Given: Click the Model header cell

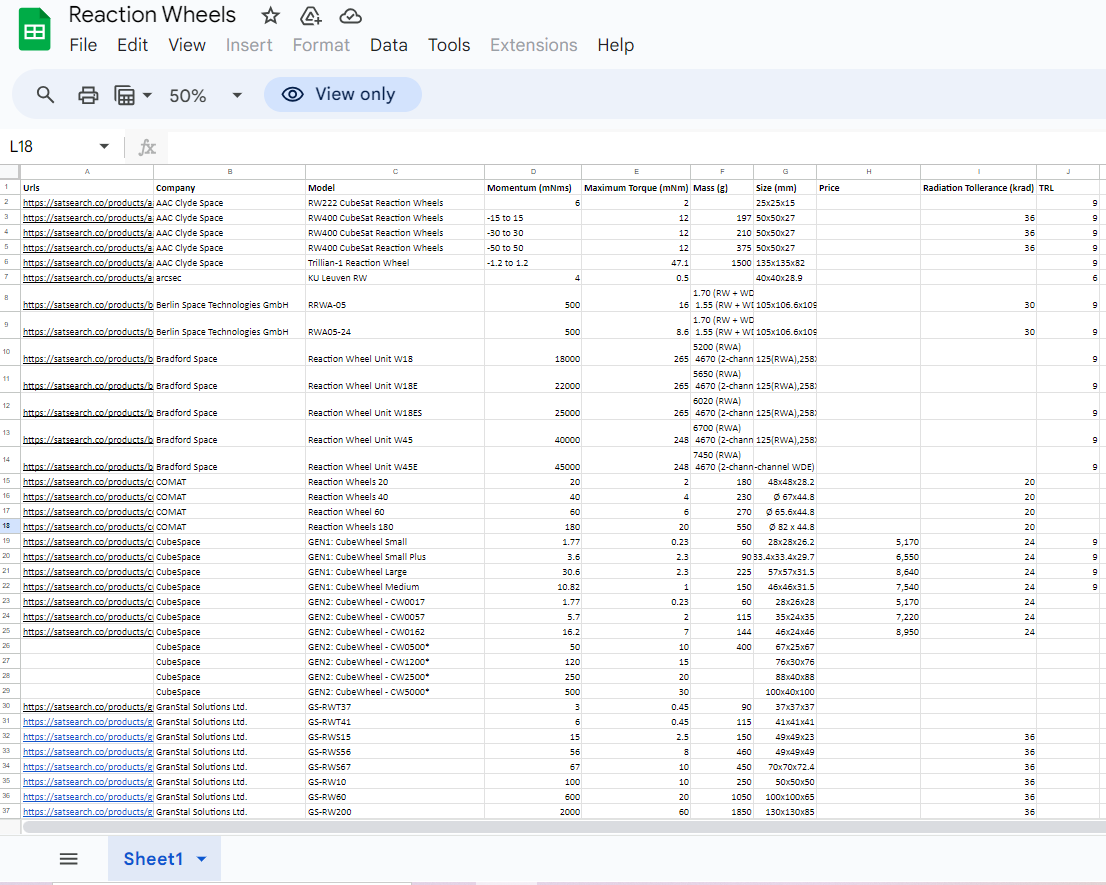Looking at the screenshot, I should (x=395, y=188).
